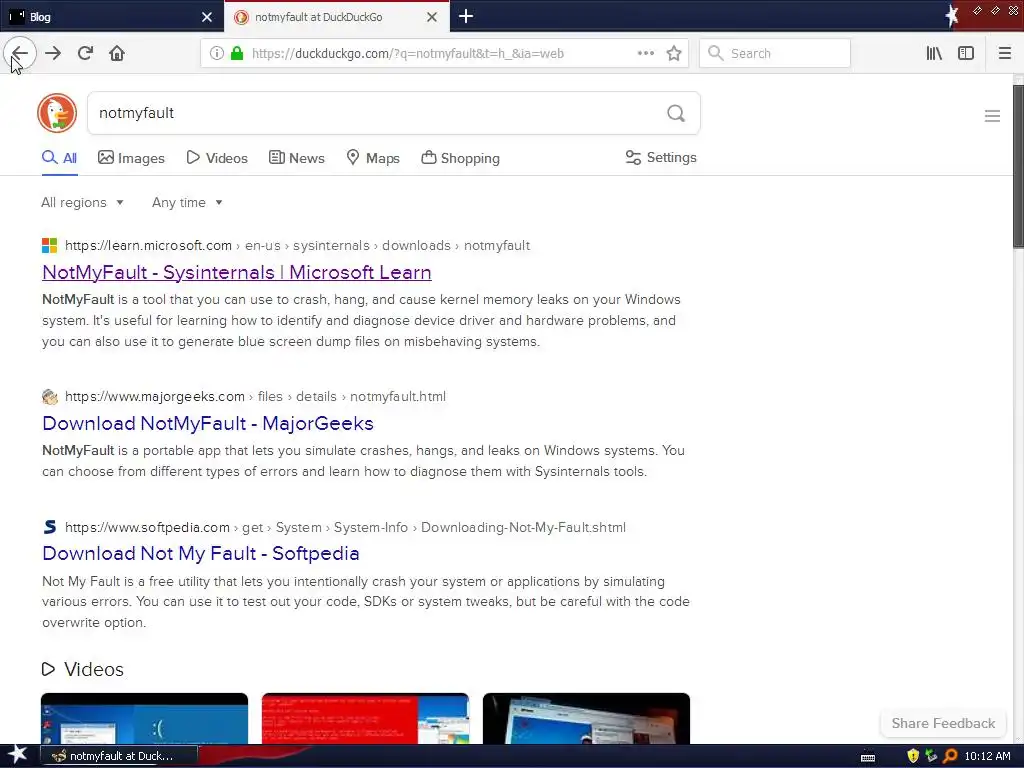This screenshot has width=1024, height=768.
Task: Reload the current page
Action: click(x=85, y=54)
